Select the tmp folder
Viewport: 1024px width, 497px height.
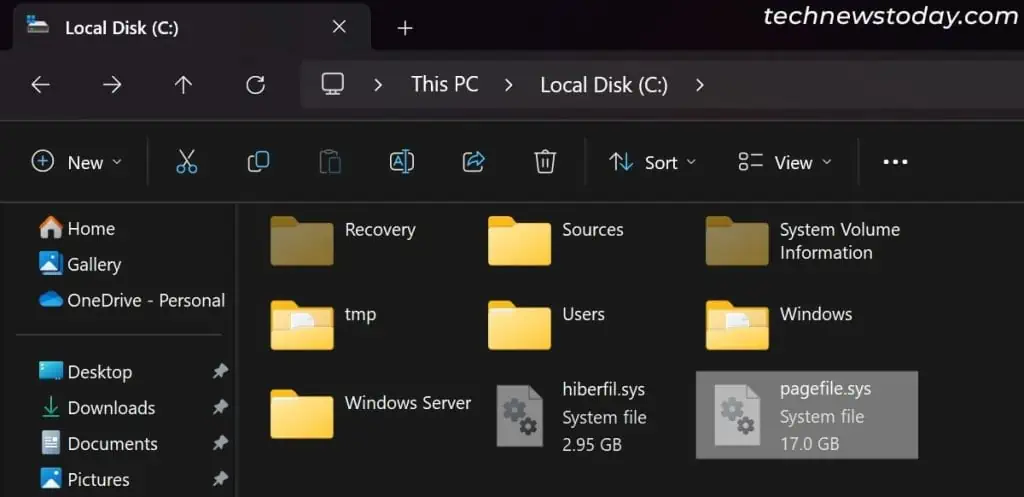click(323, 325)
